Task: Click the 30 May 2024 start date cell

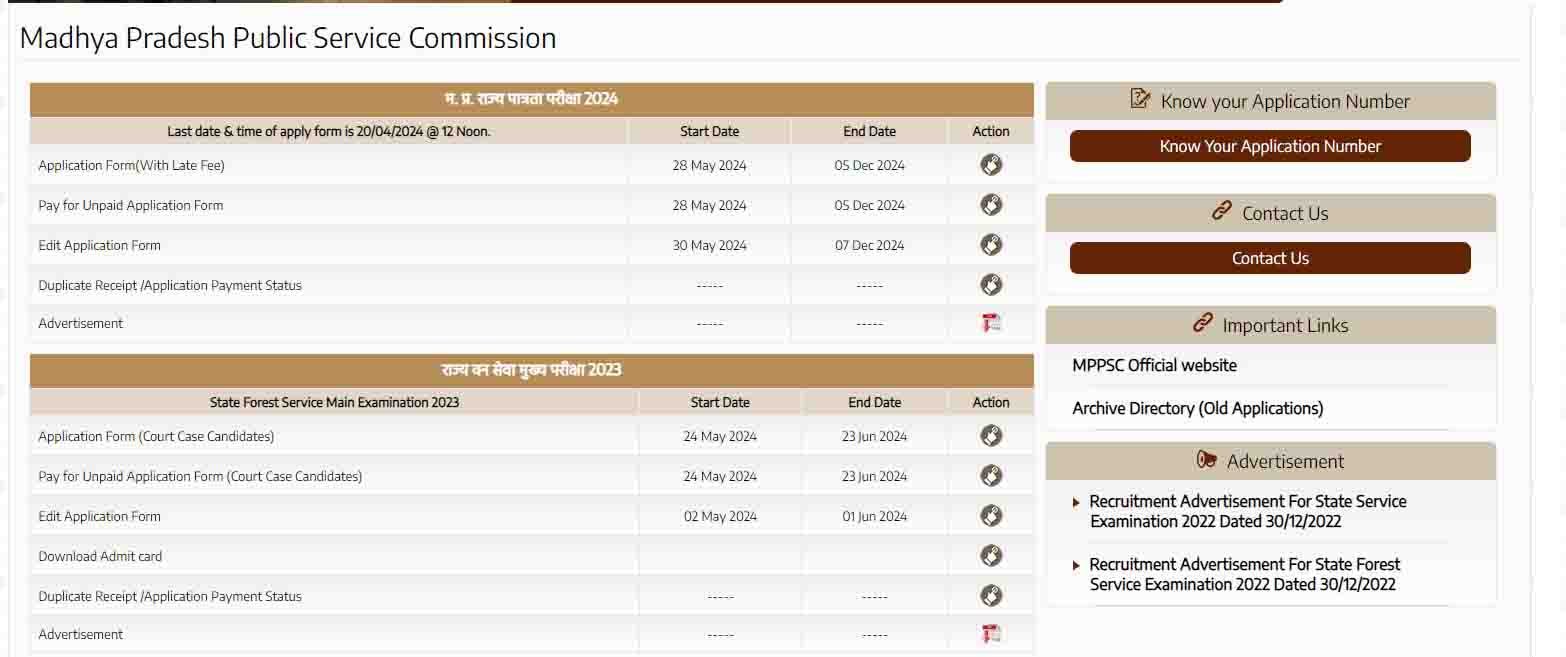Action: click(709, 246)
